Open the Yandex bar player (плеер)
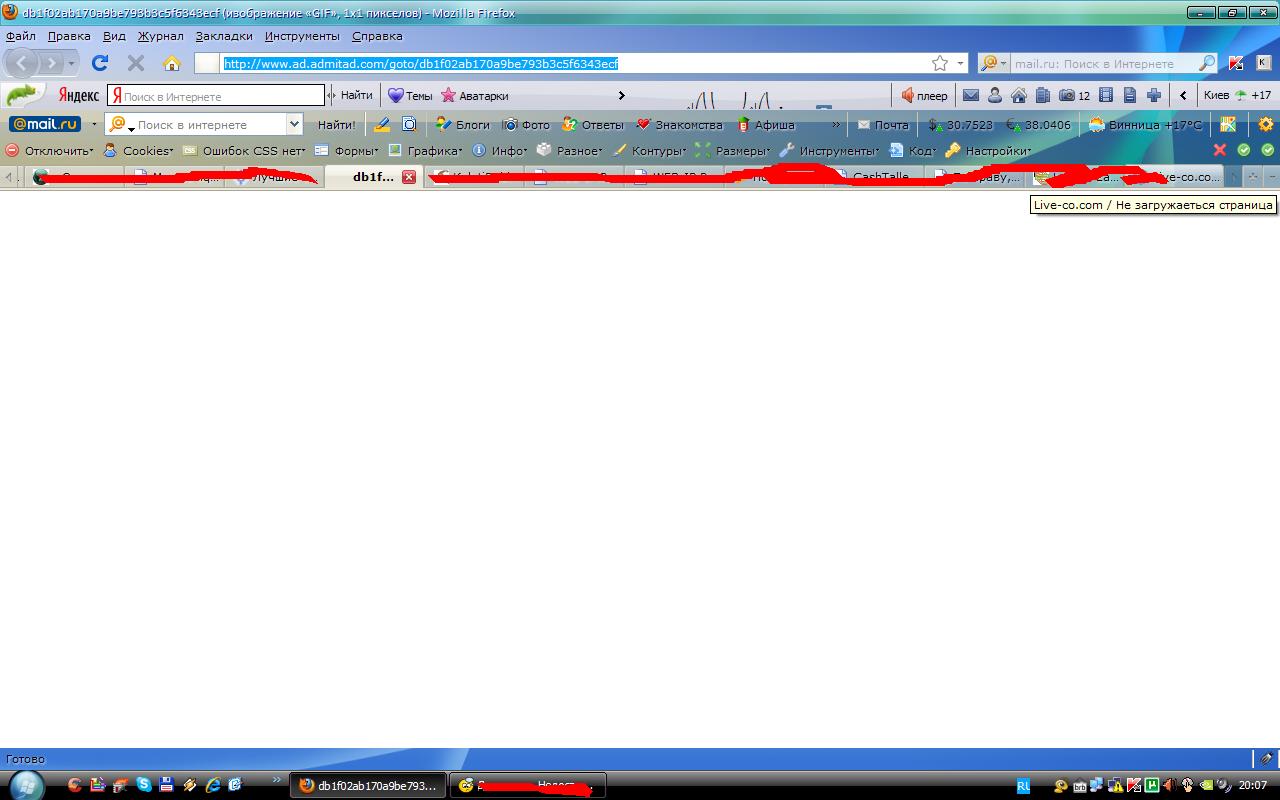The width and height of the screenshot is (1280, 800). pyautogui.click(x=923, y=96)
